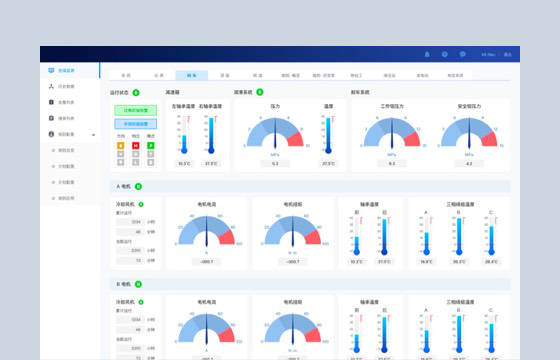Screen dimensions: 560x360
Task: Click the 右轴承温度 thermometer
Action: click(211, 135)
